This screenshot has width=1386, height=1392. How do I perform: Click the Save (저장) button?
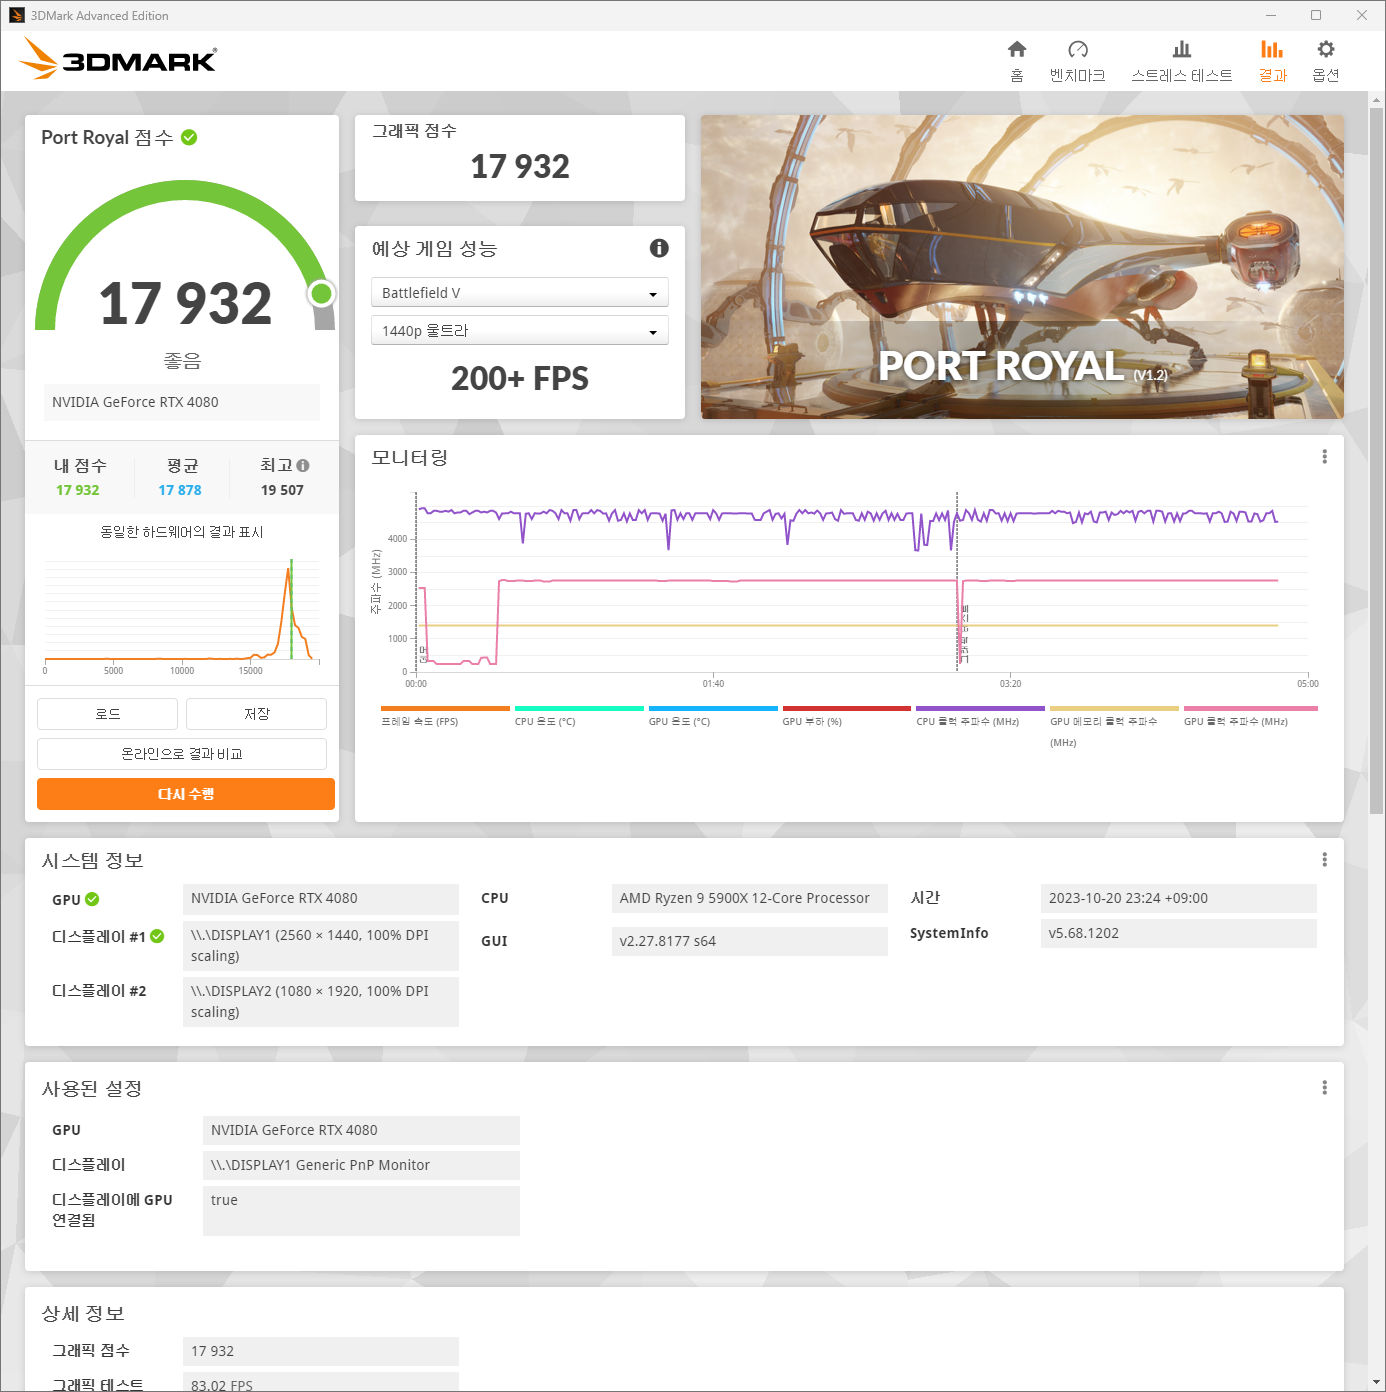(x=256, y=714)
